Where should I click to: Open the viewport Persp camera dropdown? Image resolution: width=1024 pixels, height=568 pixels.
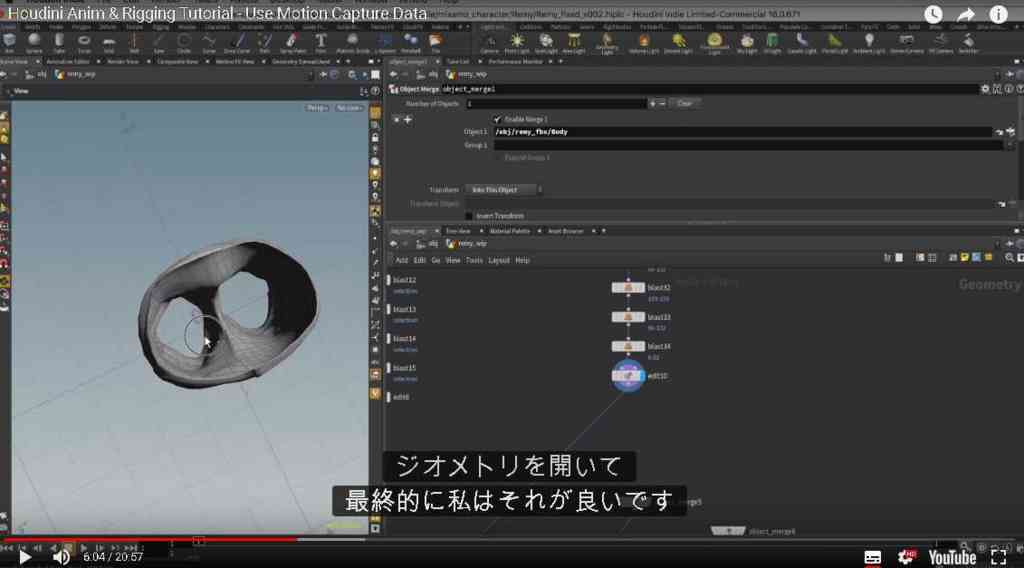click(x=317, y=108)
